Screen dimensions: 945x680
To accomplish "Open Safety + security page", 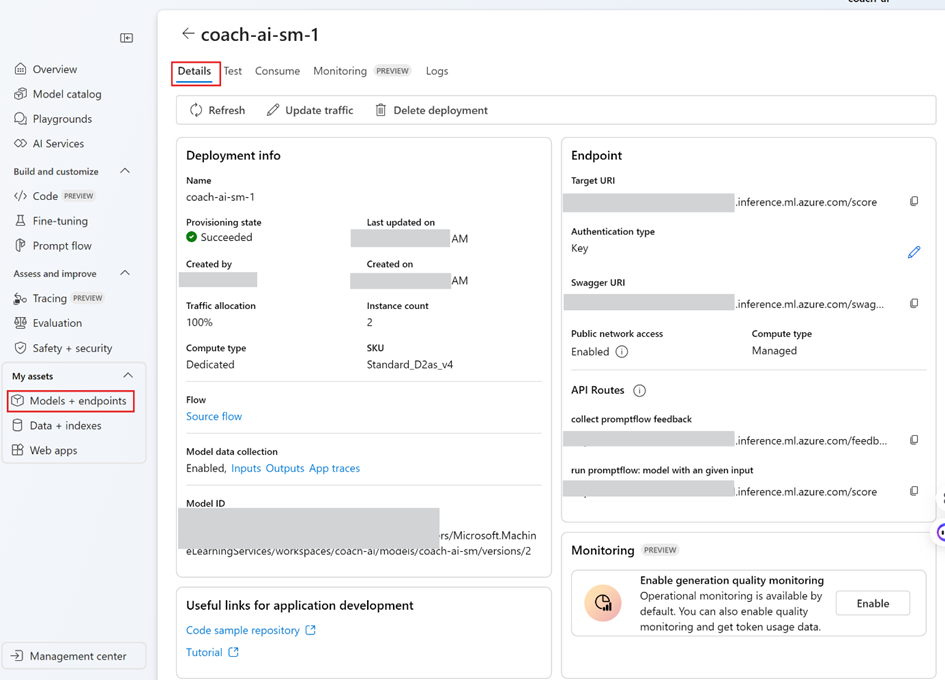I will coord(63,348).
